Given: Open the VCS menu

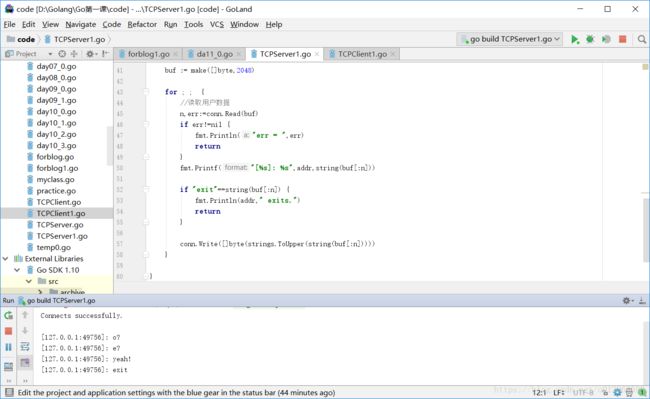Looking at the screenshot, I should tap(216, 24).
